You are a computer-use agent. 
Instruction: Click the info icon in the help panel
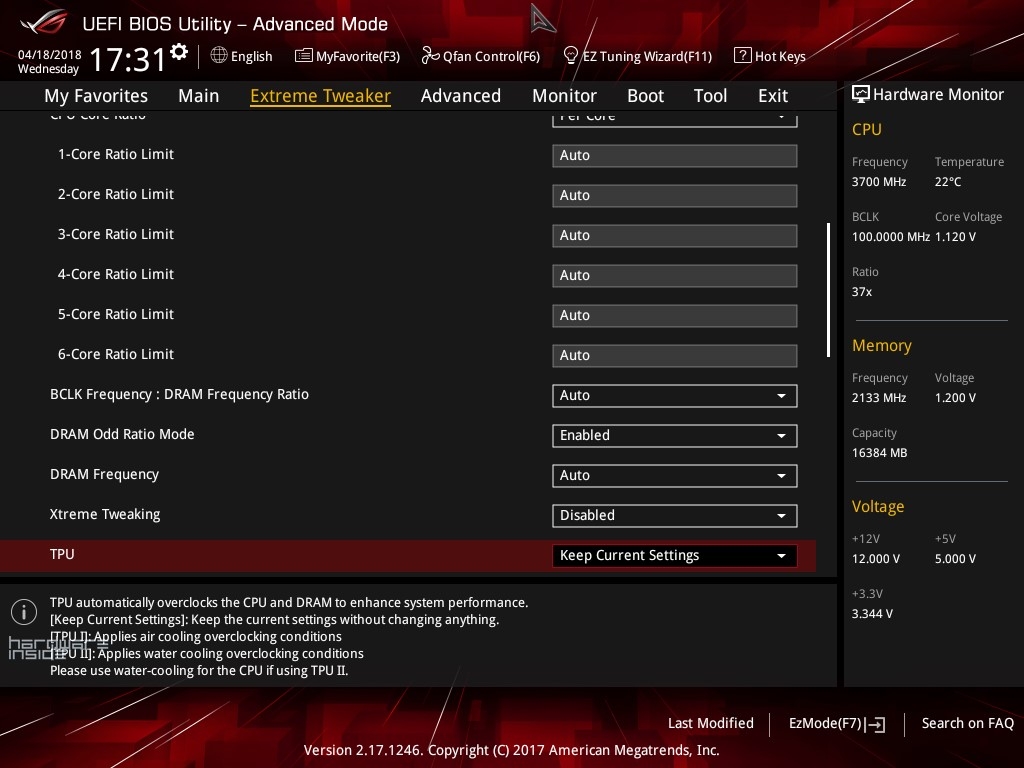(23, 612)
